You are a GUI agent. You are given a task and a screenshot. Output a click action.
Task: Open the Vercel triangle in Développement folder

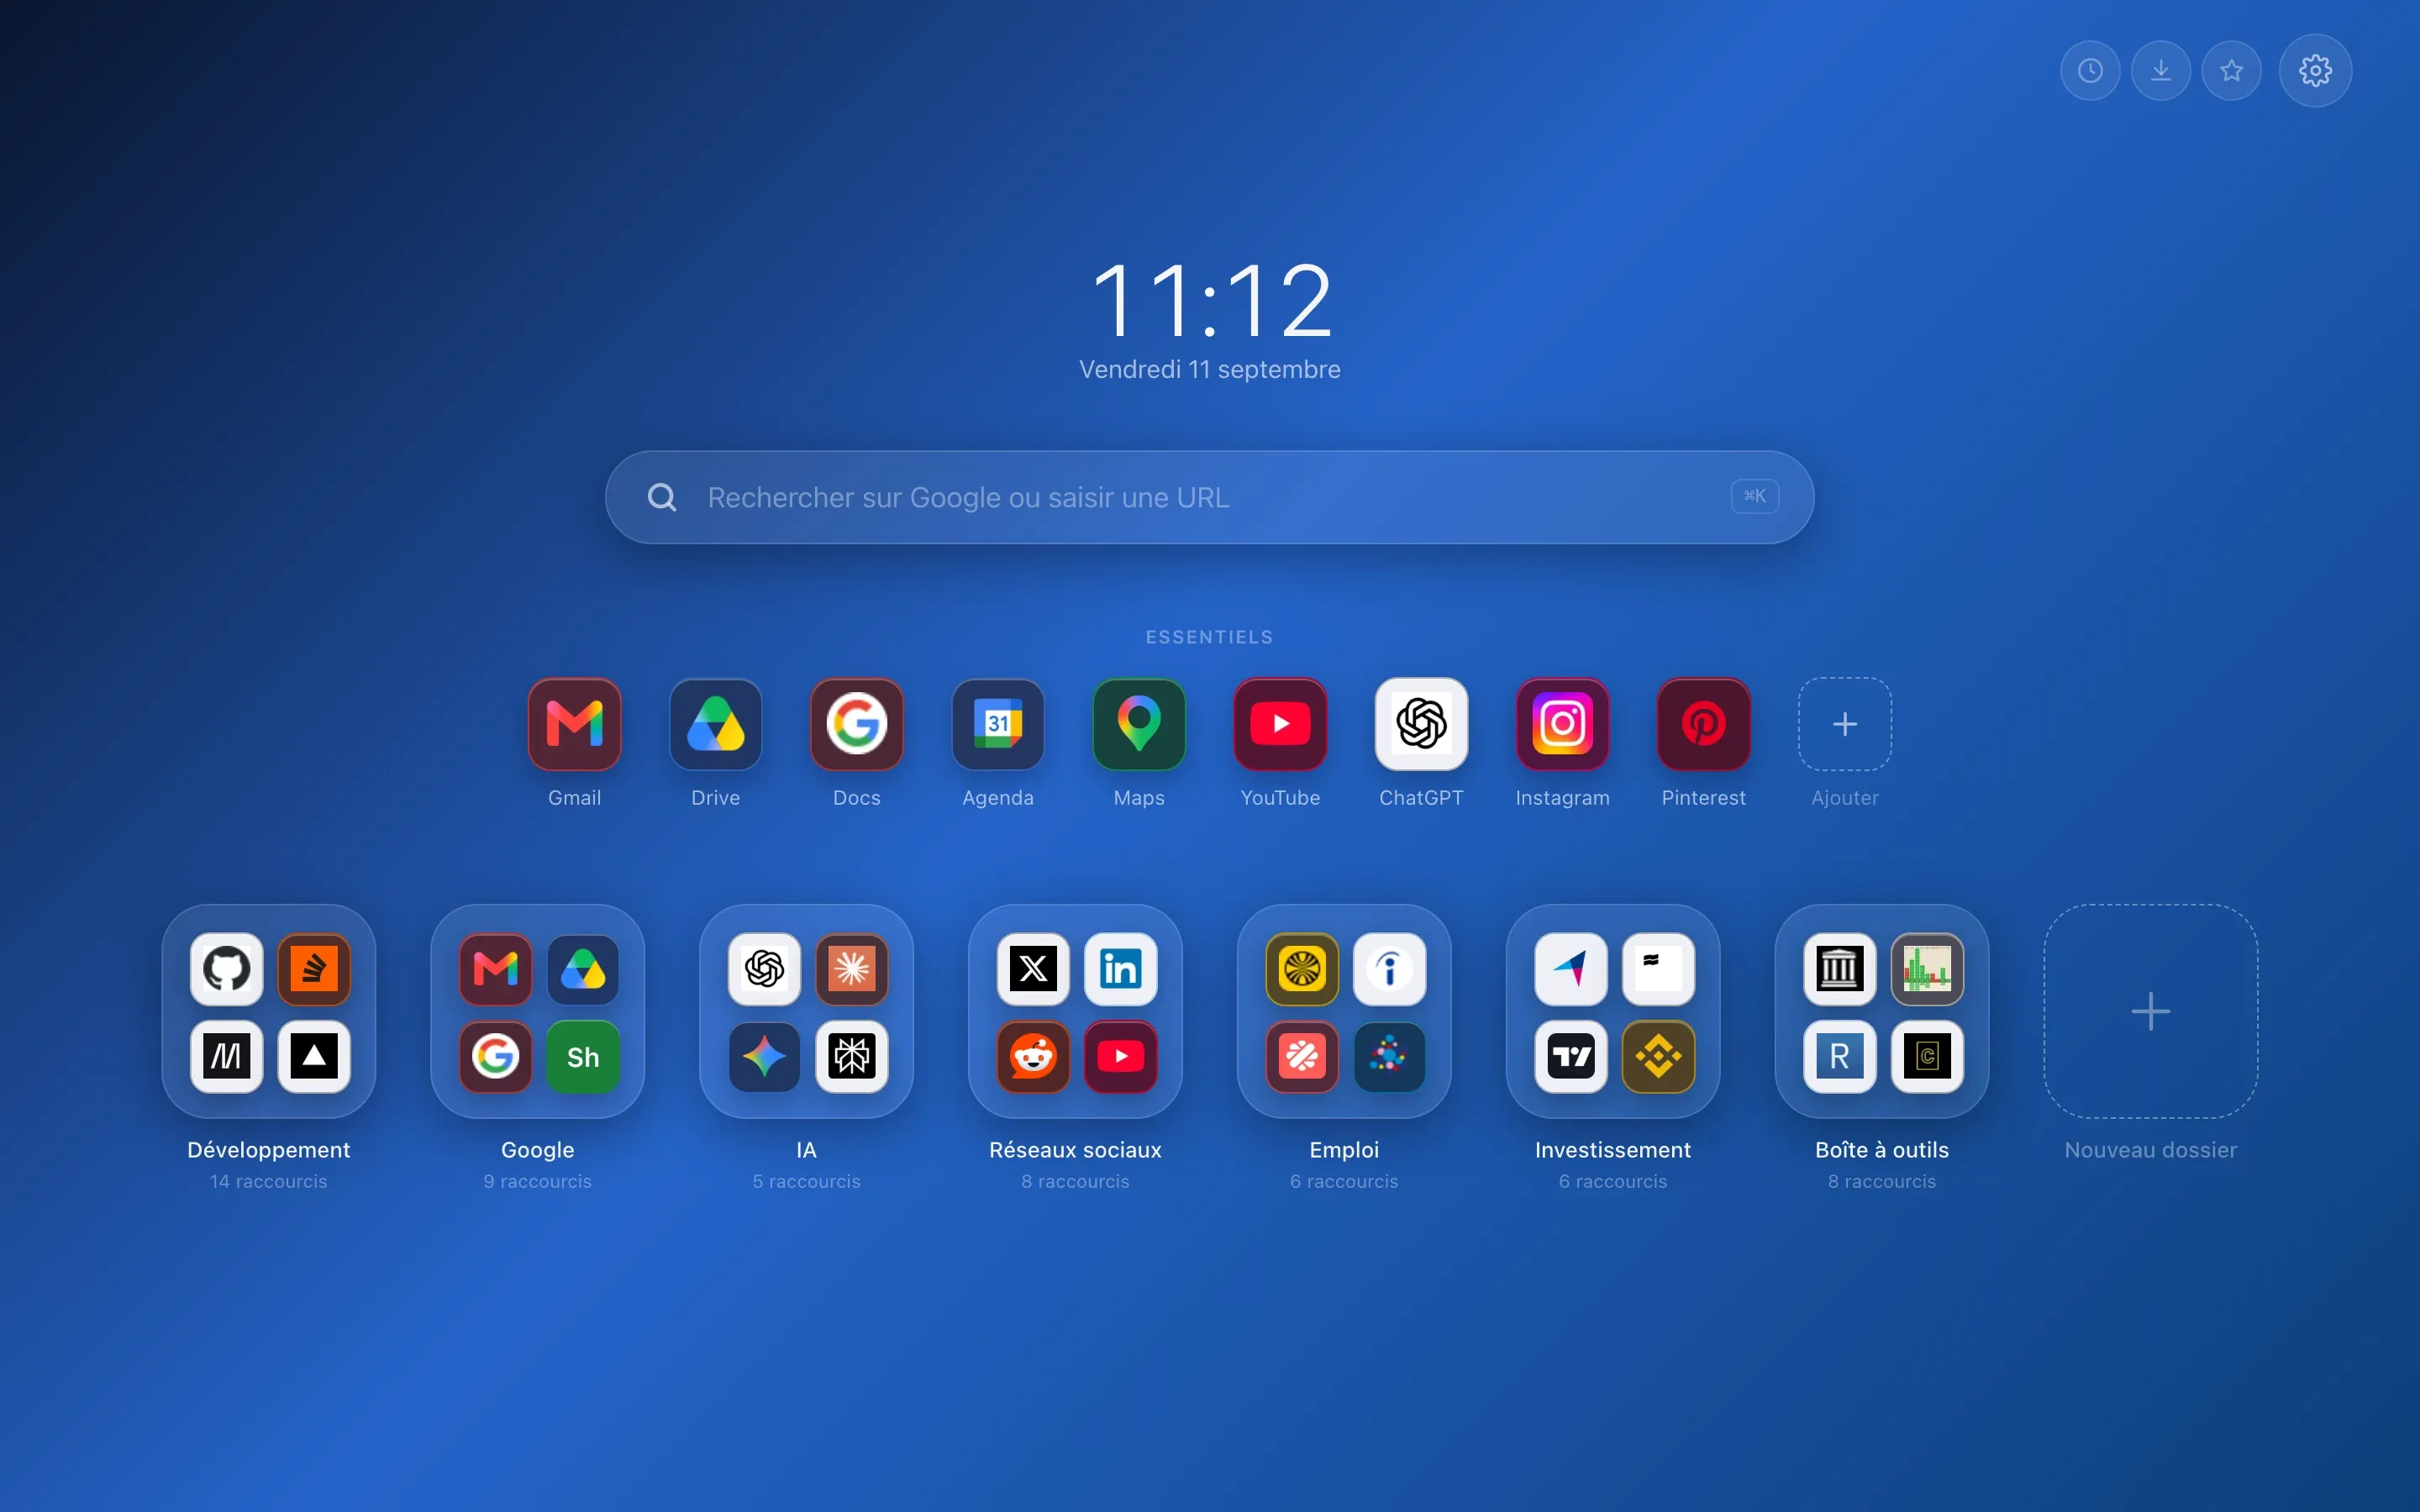[x=314, y=1056]
